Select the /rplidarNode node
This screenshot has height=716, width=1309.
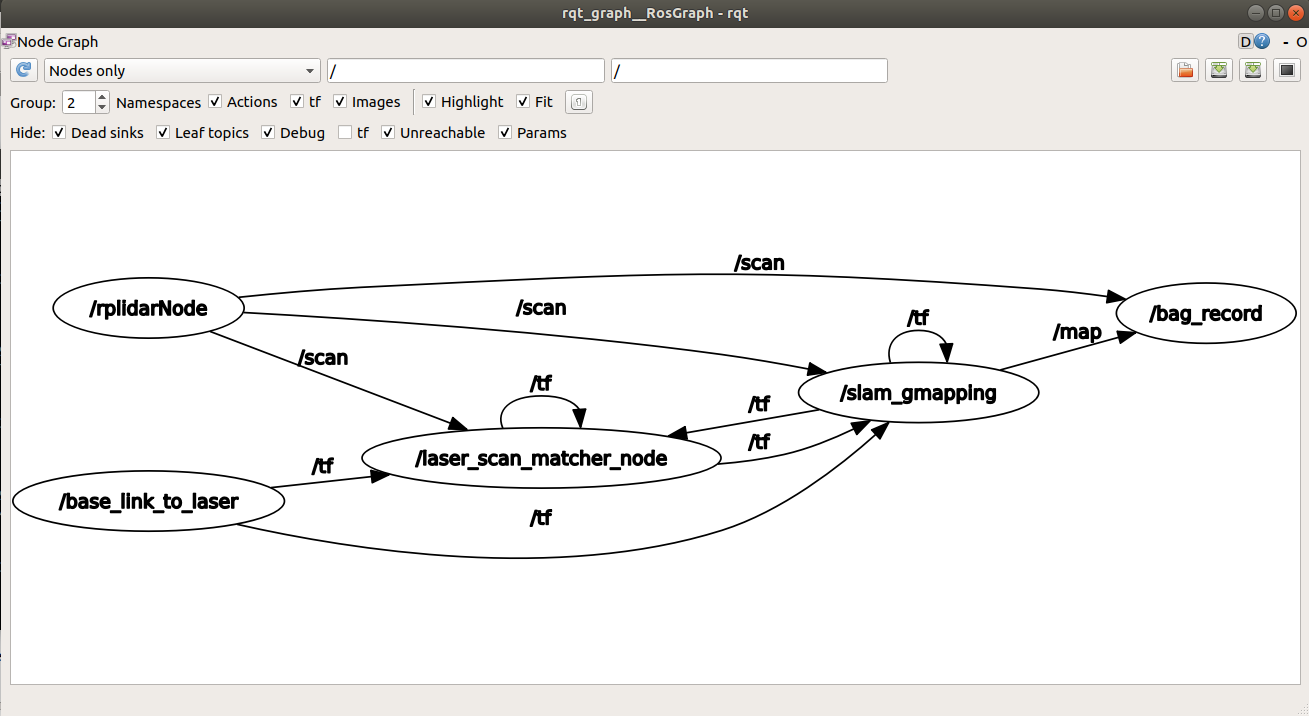click(x=148, y=308)
